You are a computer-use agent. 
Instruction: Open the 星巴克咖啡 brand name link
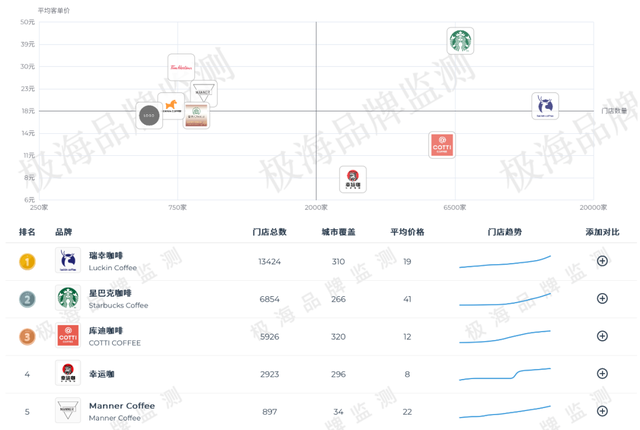click(x=110, y=293)
